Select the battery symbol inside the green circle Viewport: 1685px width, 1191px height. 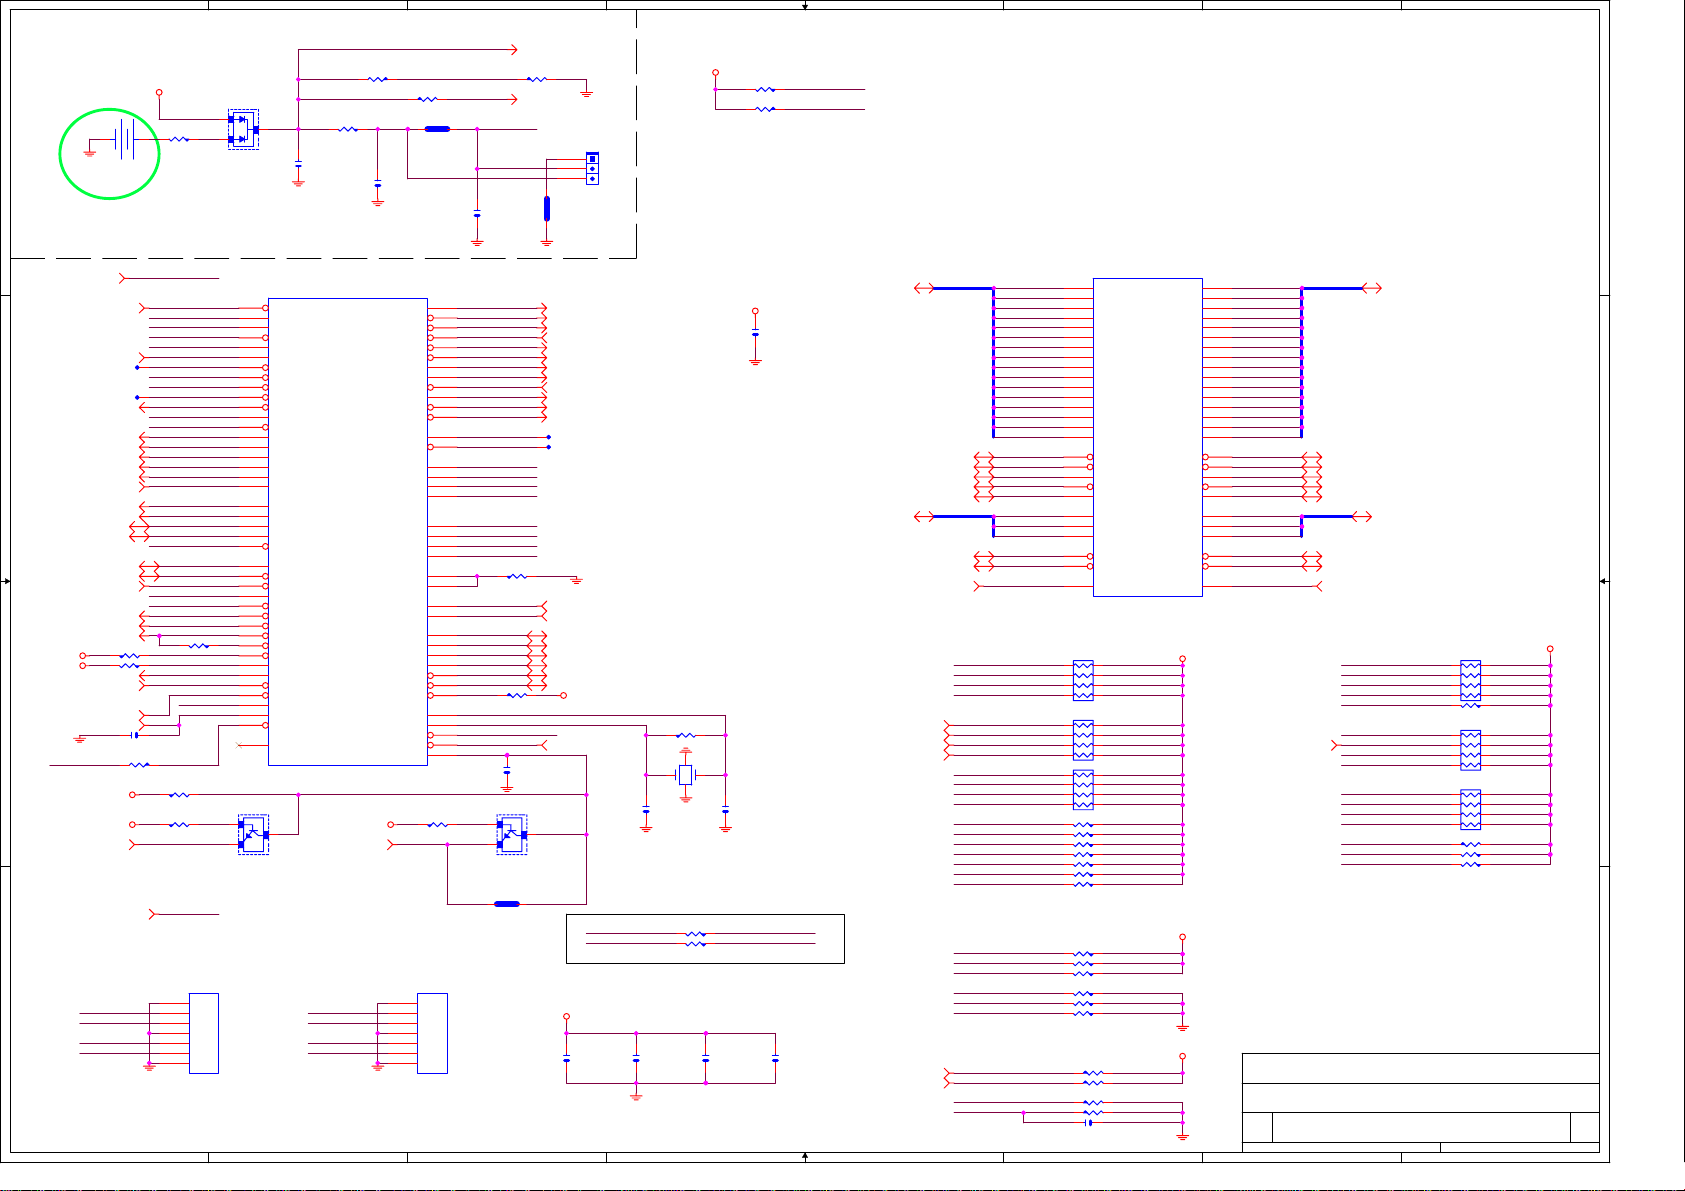pos(124,140)
